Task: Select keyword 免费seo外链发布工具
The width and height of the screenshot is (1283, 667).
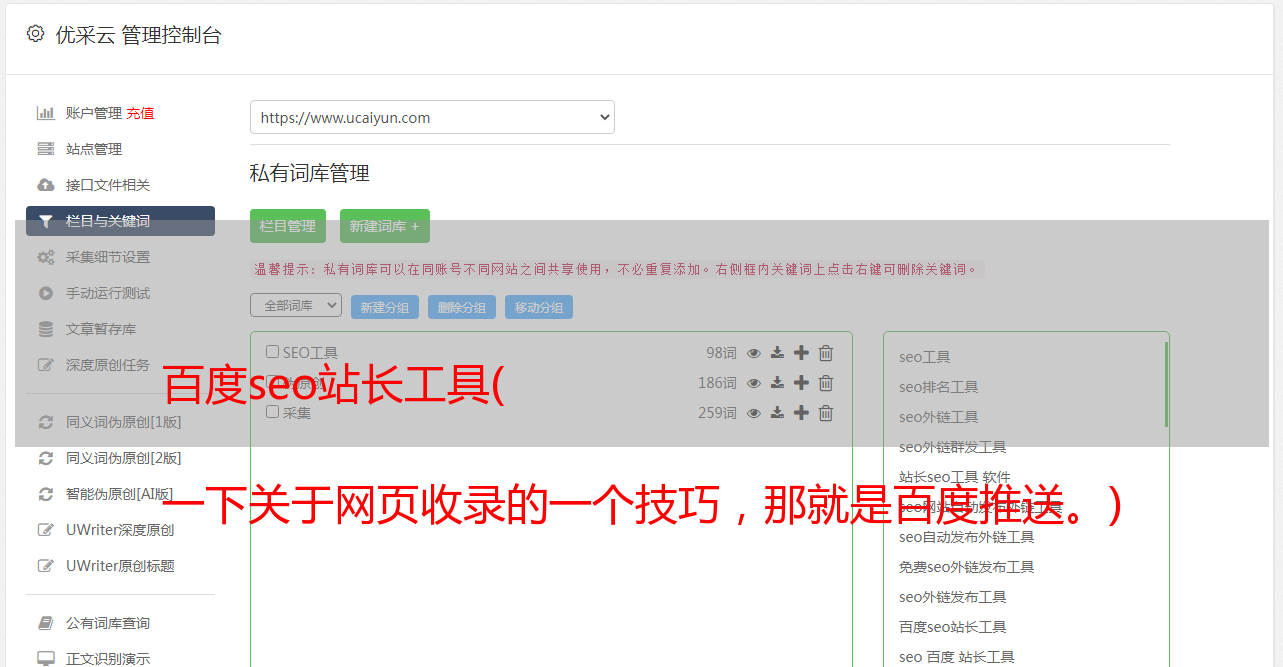Action: click(967, 567)
